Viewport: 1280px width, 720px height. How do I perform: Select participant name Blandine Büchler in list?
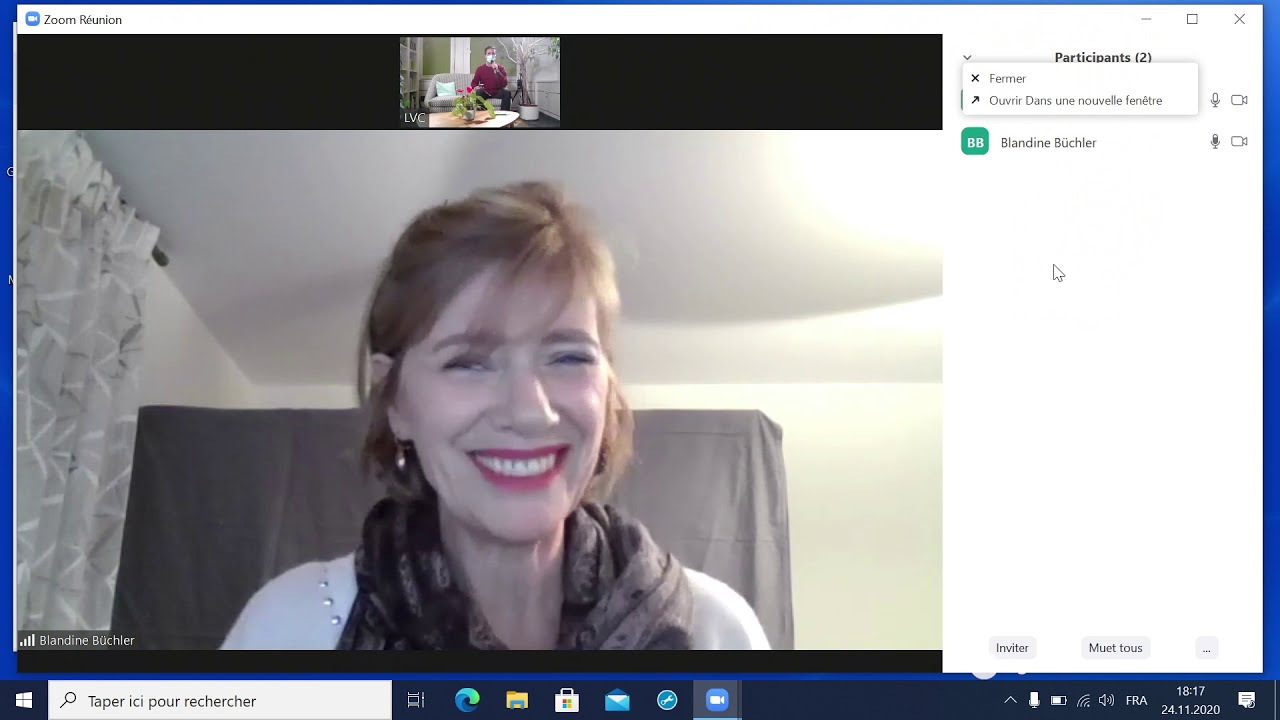1048,143
